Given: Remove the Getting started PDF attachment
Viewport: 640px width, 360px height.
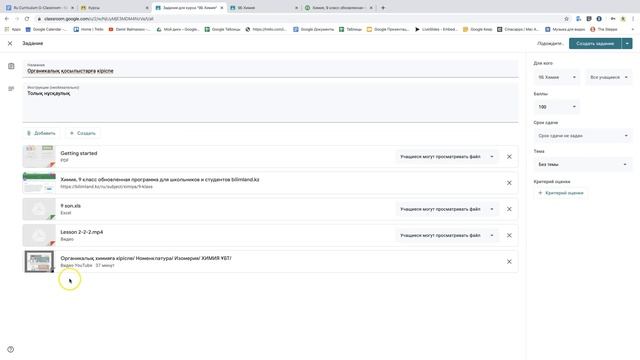Looking at the screenshot, I should tap(509, 157).
